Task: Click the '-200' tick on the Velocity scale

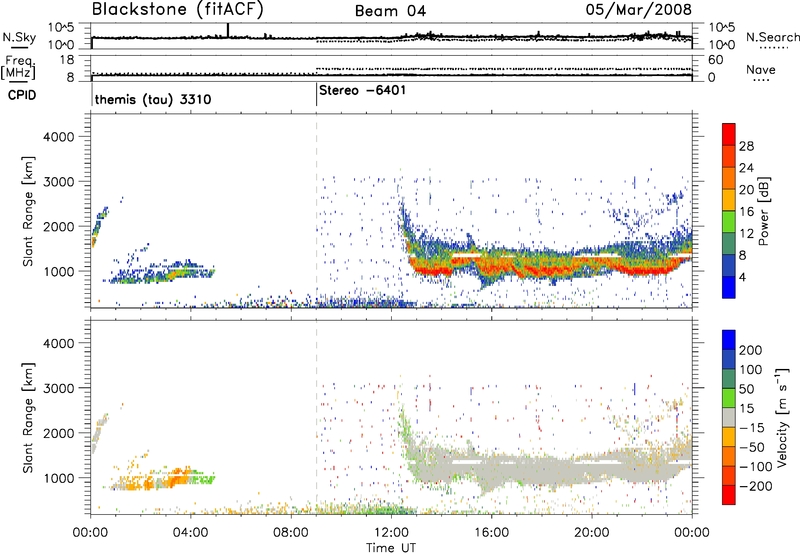Action: [755, 487]
